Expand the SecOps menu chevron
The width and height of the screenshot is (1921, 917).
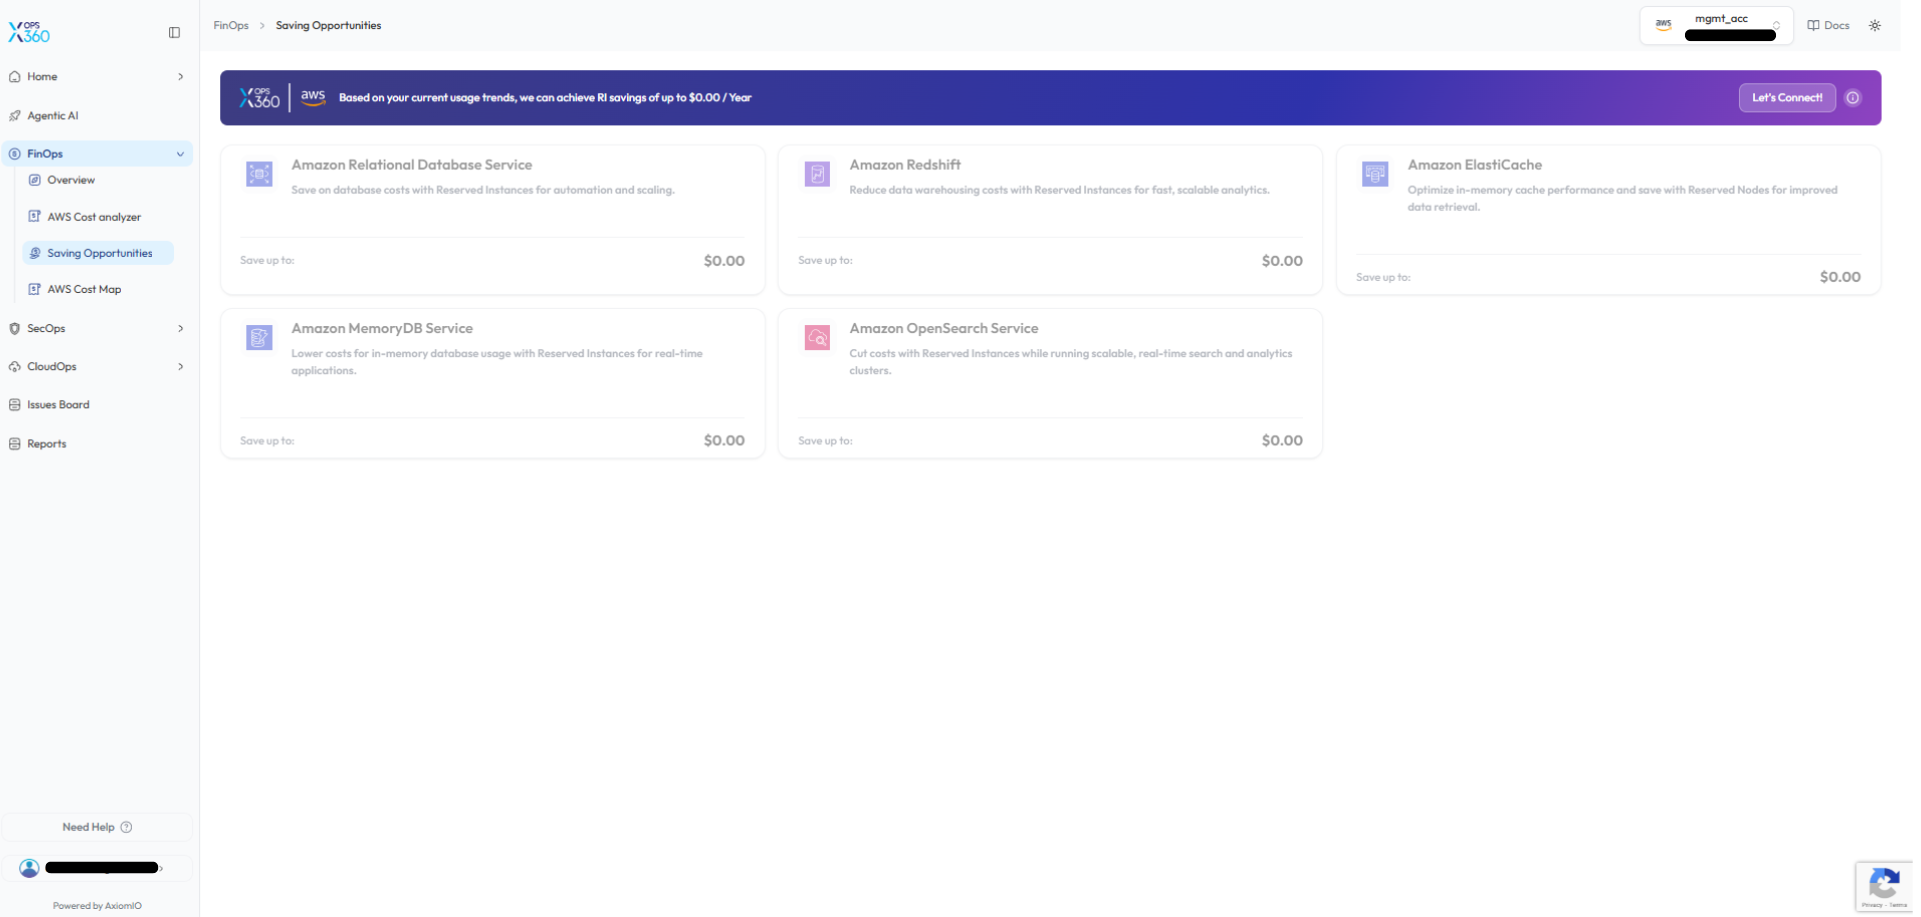point(180,329)
